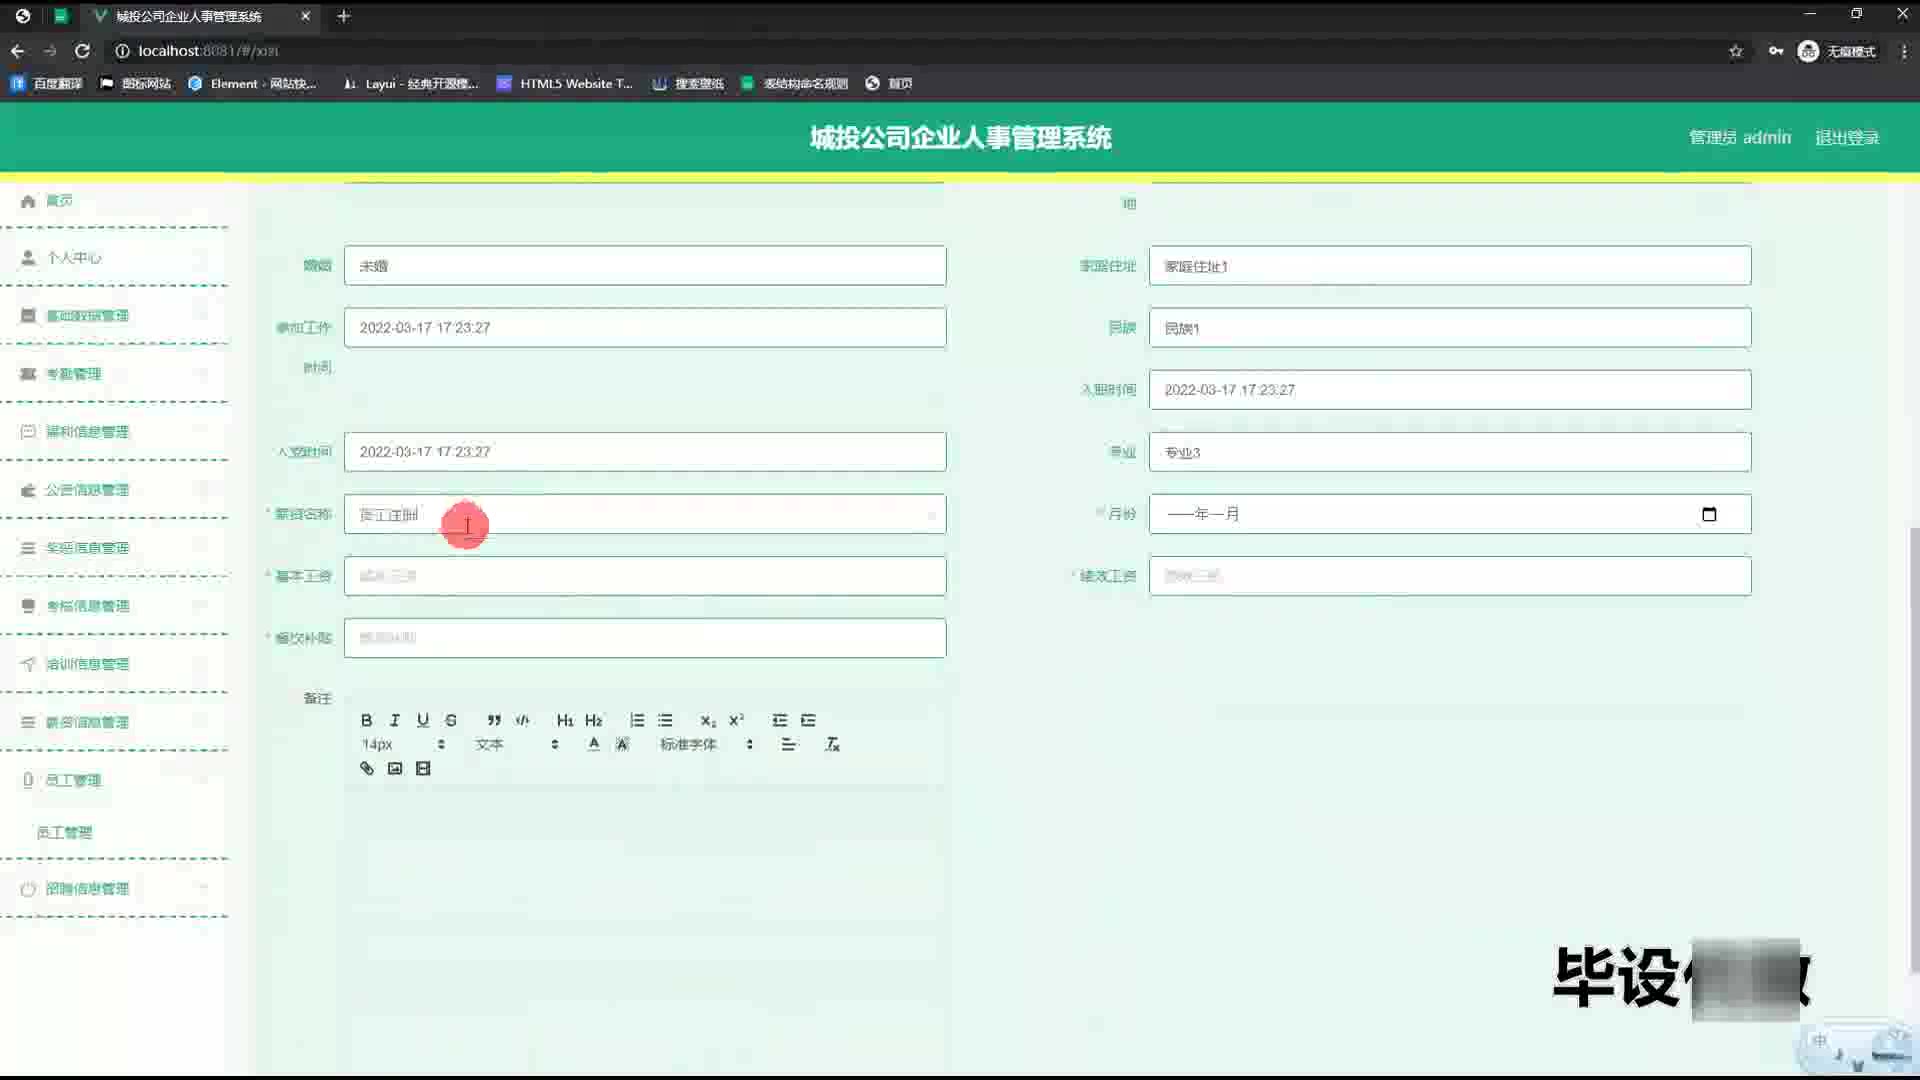Apply Heading 2 format
This screenshot has height=1080, width=1920.
click(593, 720)
